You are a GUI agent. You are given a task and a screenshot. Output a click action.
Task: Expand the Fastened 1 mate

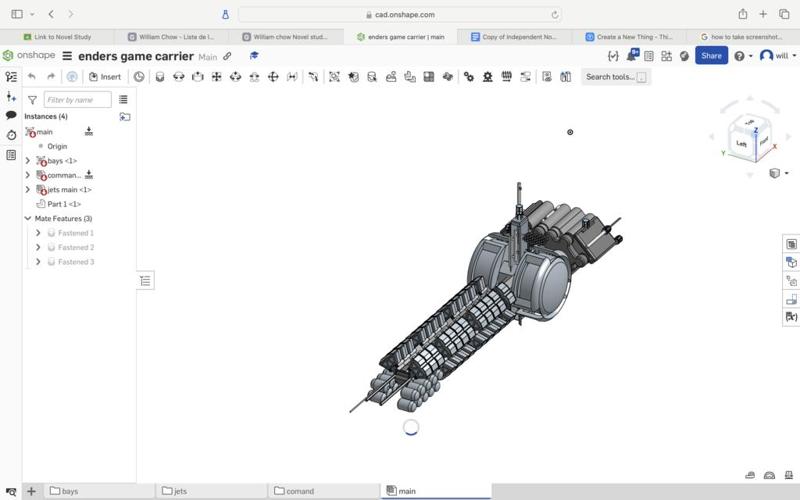pos(38,233)
